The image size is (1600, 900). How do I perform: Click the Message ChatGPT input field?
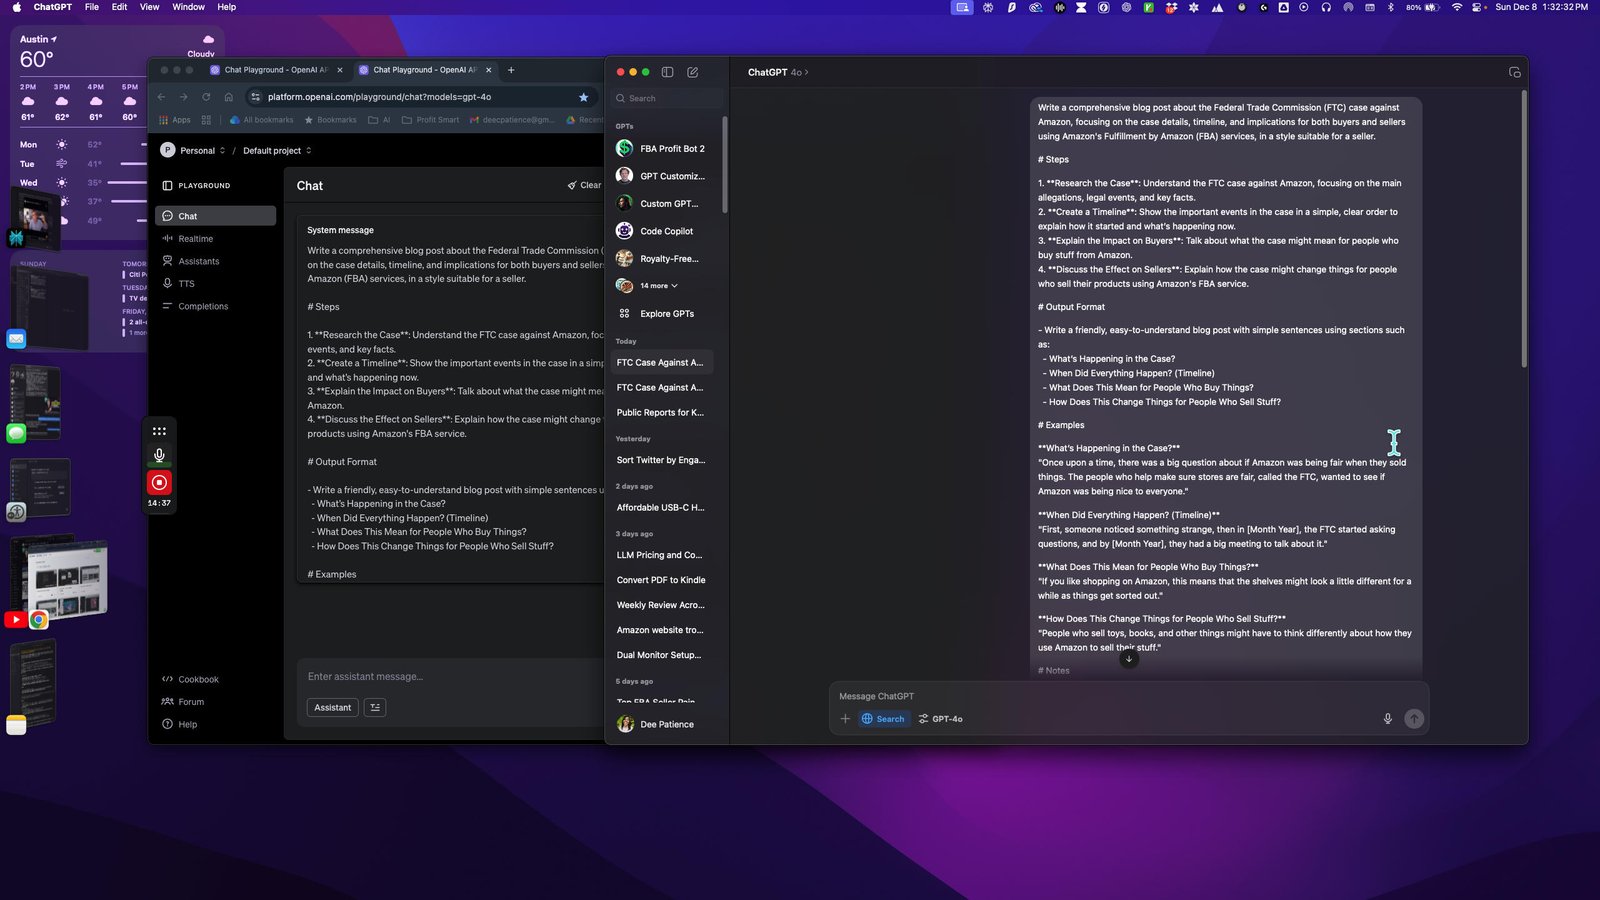click(1128, 696)
